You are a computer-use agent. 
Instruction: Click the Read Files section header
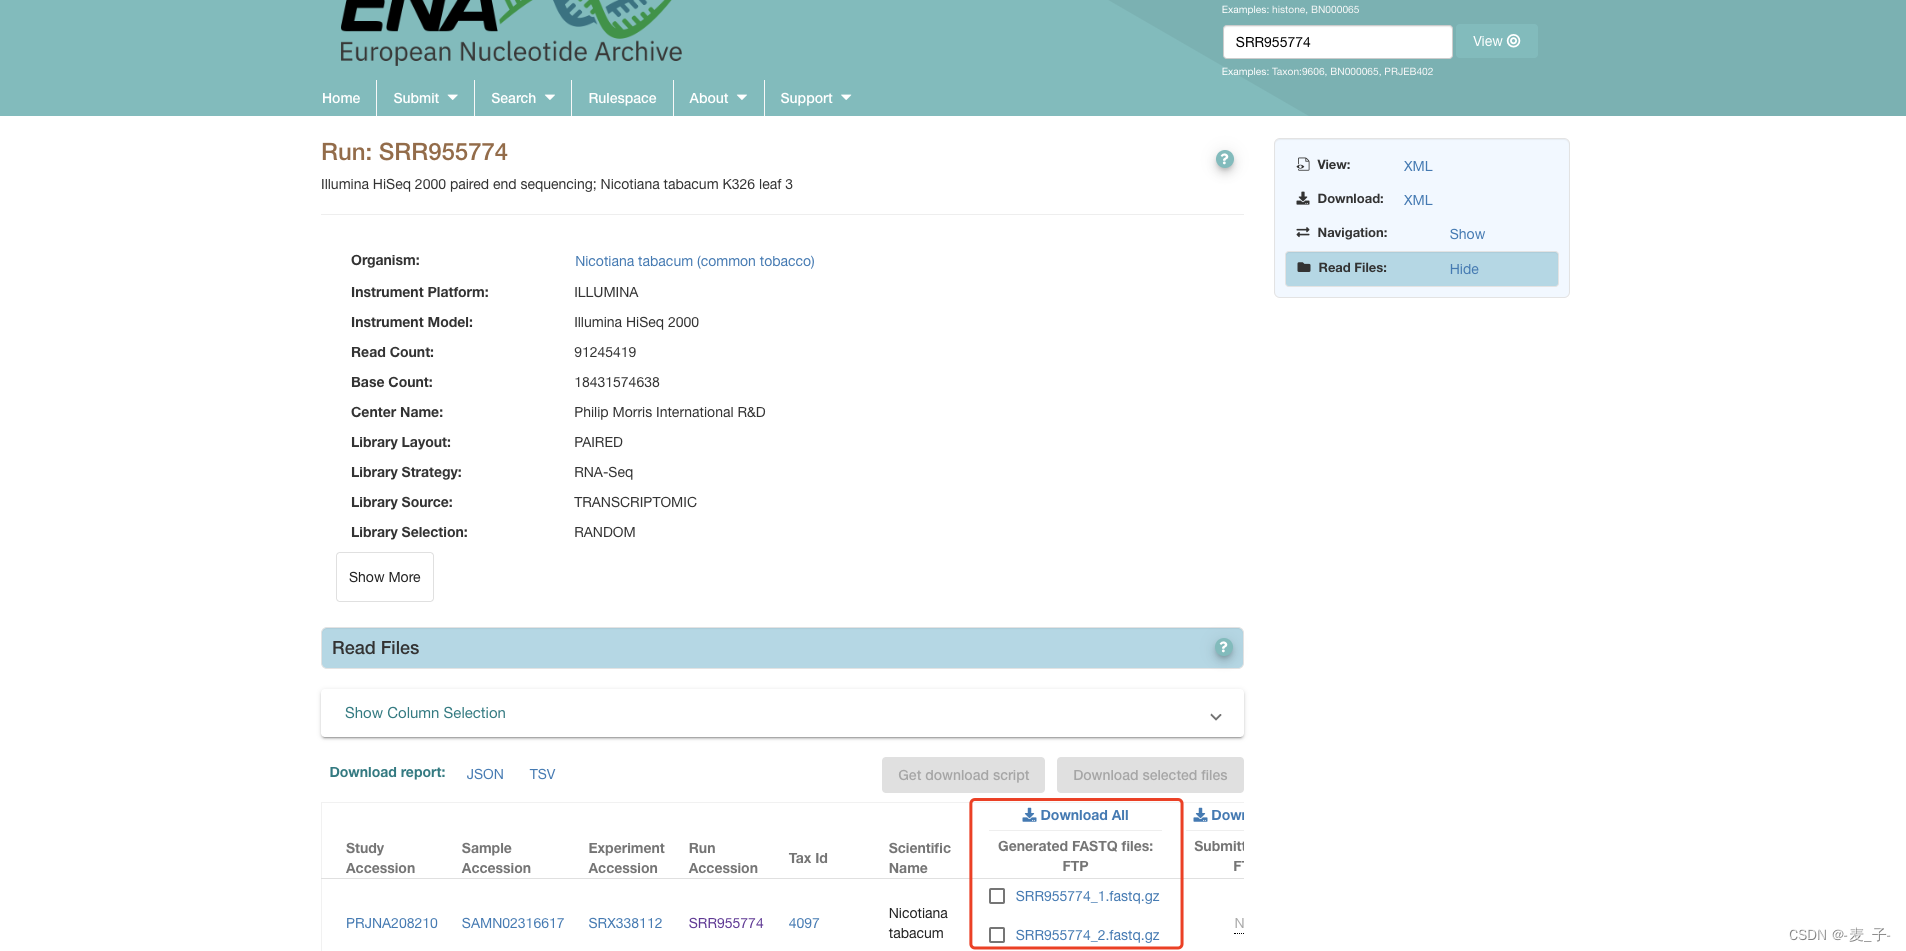782,648
